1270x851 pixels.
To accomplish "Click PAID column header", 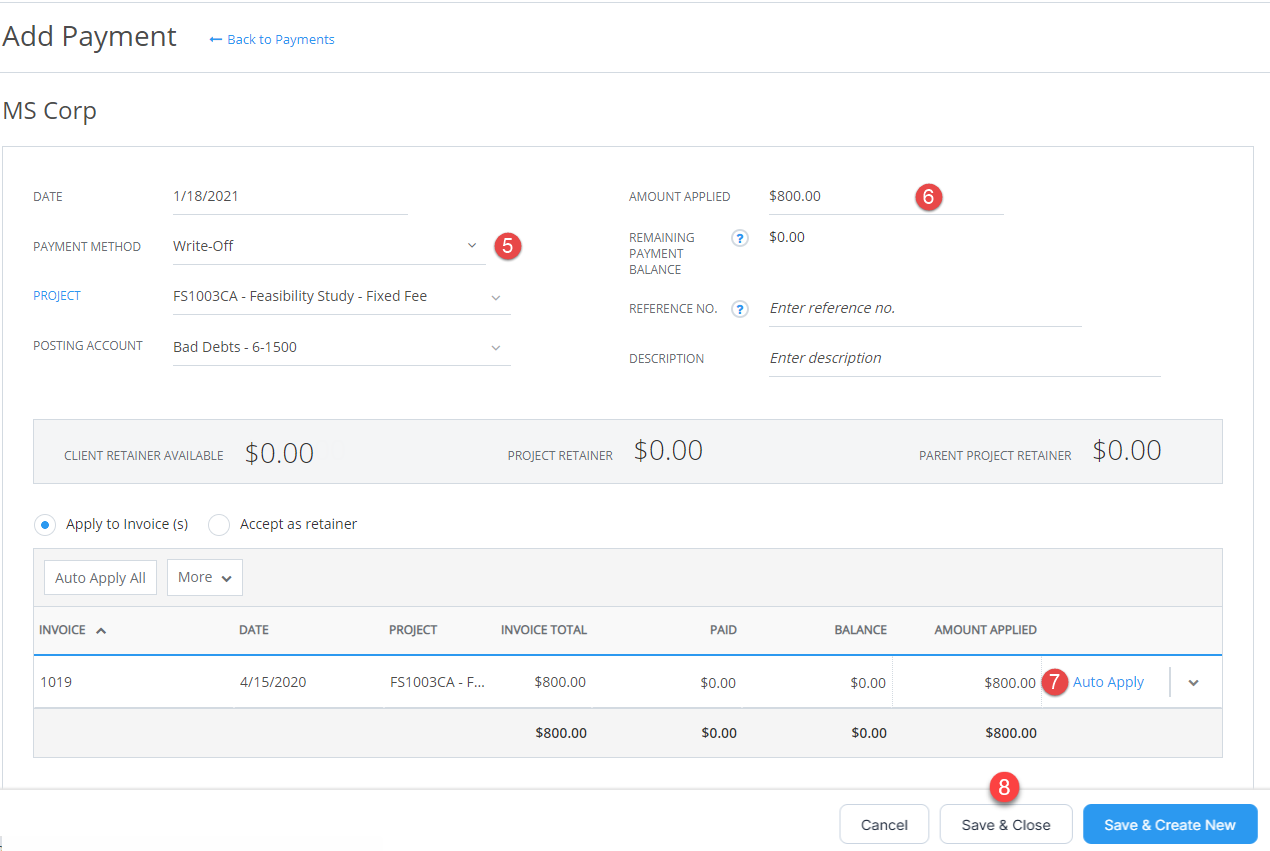I will (723, 631).
